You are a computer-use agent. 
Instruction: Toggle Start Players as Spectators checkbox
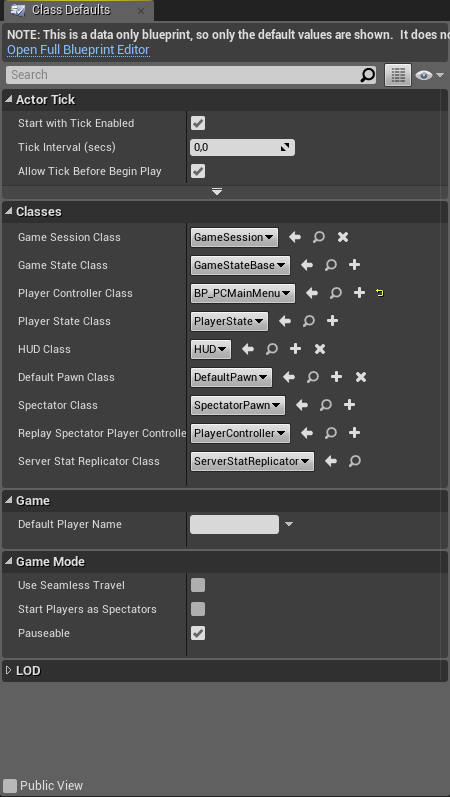tap(198, 609)
